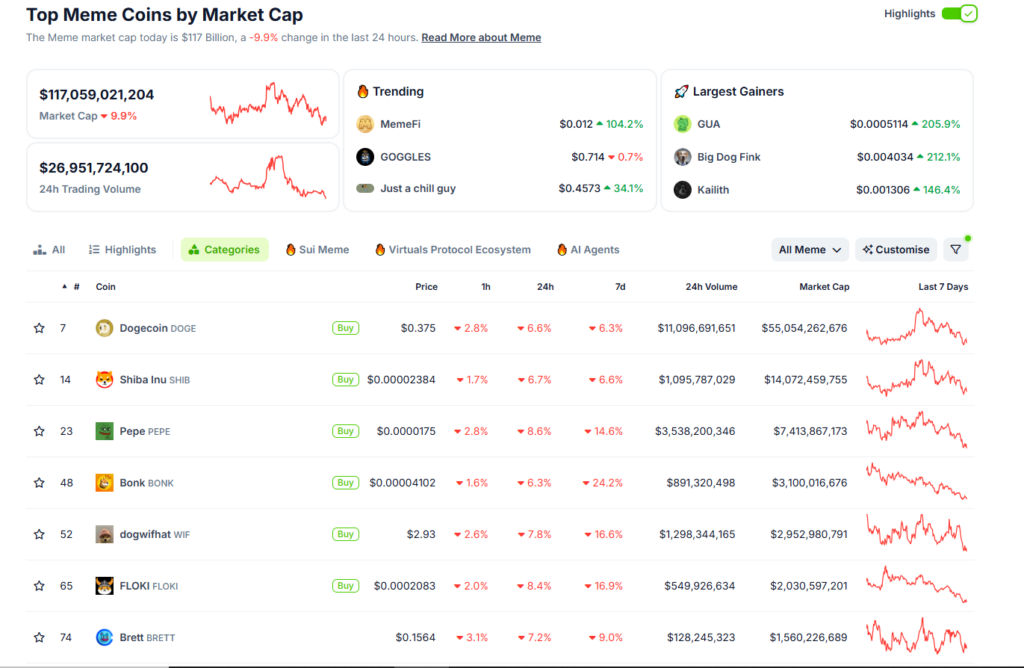Toggle the Highlights switch off
The image size is (1024, 668).
click(959, 14)
